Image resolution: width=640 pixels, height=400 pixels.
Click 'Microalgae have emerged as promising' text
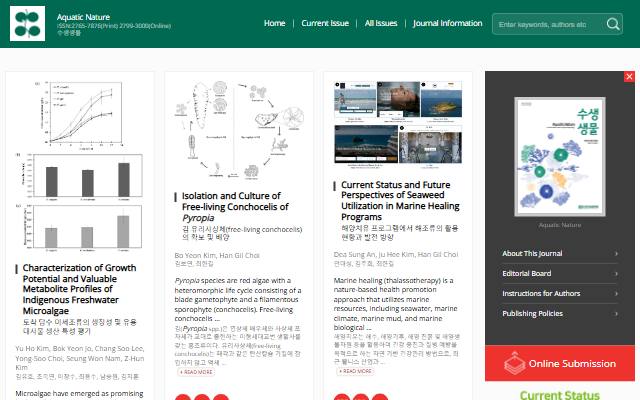coord(79,394)
